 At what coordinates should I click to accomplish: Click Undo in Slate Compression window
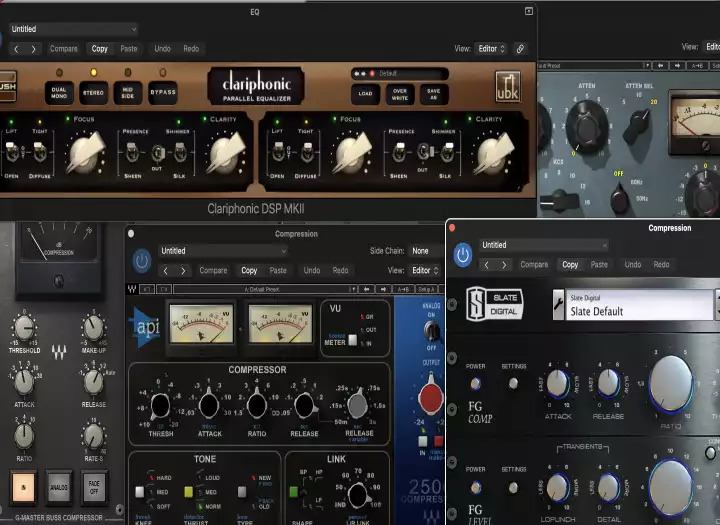(x=632, y=265)
